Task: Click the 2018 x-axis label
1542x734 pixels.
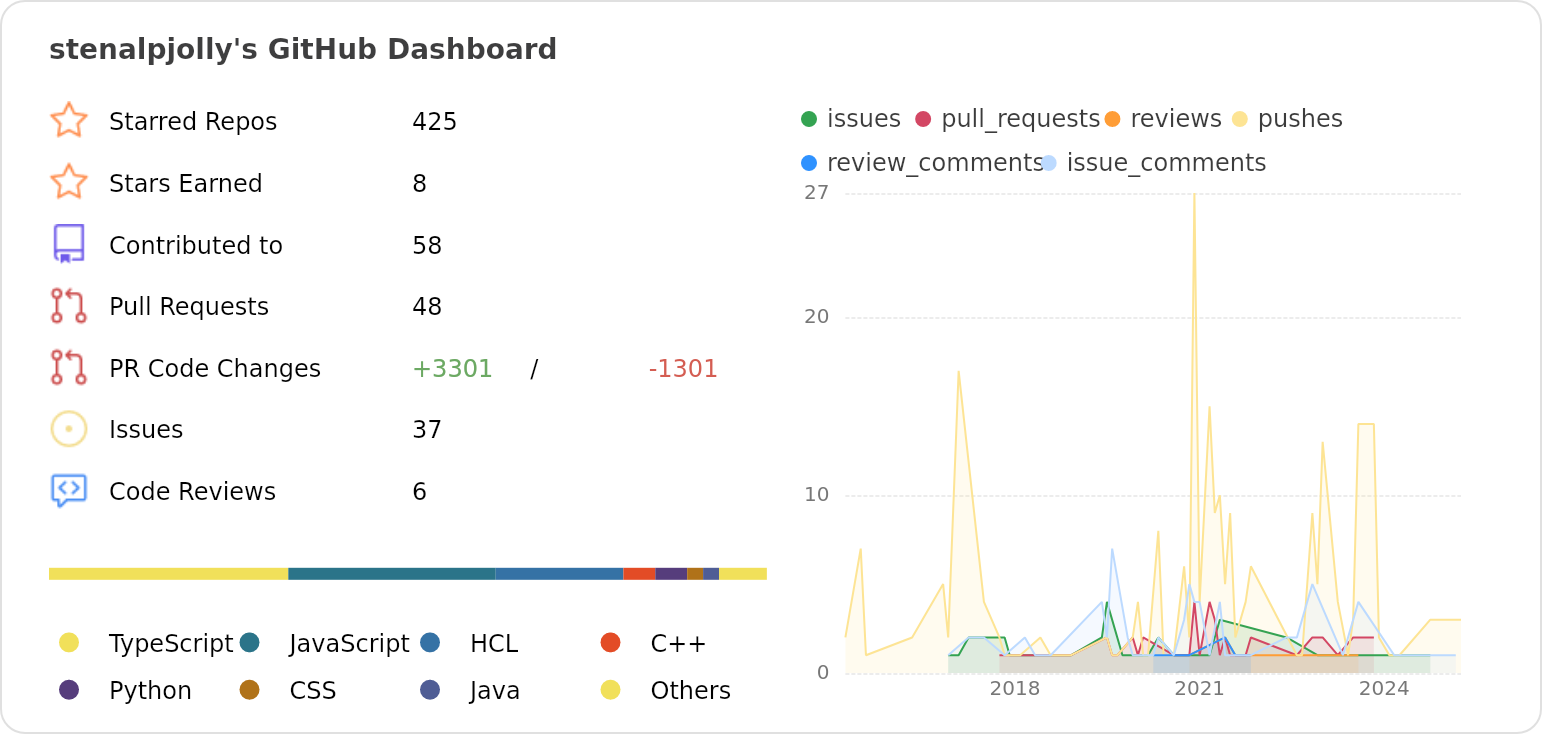Action: click(x=1015, y=689)
